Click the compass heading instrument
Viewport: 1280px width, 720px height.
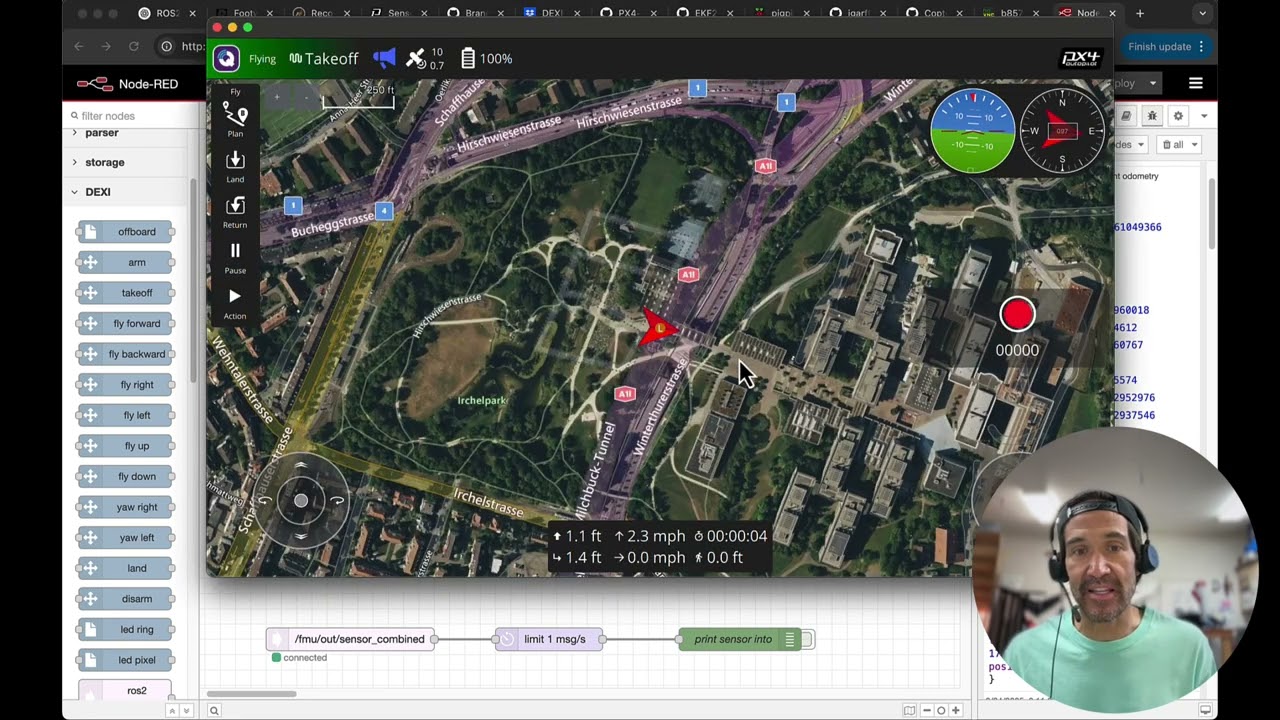point(1062,131)
